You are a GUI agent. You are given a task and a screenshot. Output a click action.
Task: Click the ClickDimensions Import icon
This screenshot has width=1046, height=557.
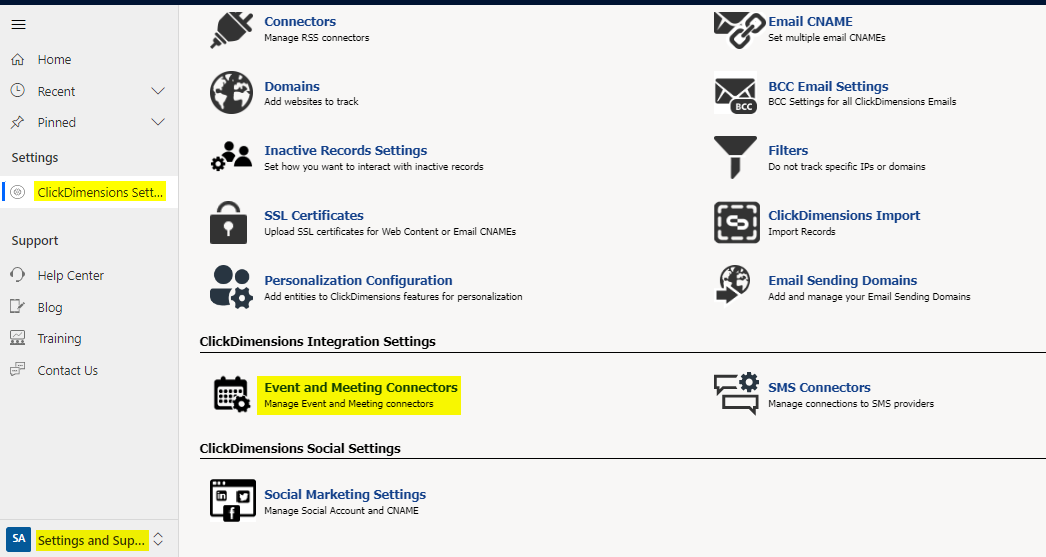[x=737, y=222]
